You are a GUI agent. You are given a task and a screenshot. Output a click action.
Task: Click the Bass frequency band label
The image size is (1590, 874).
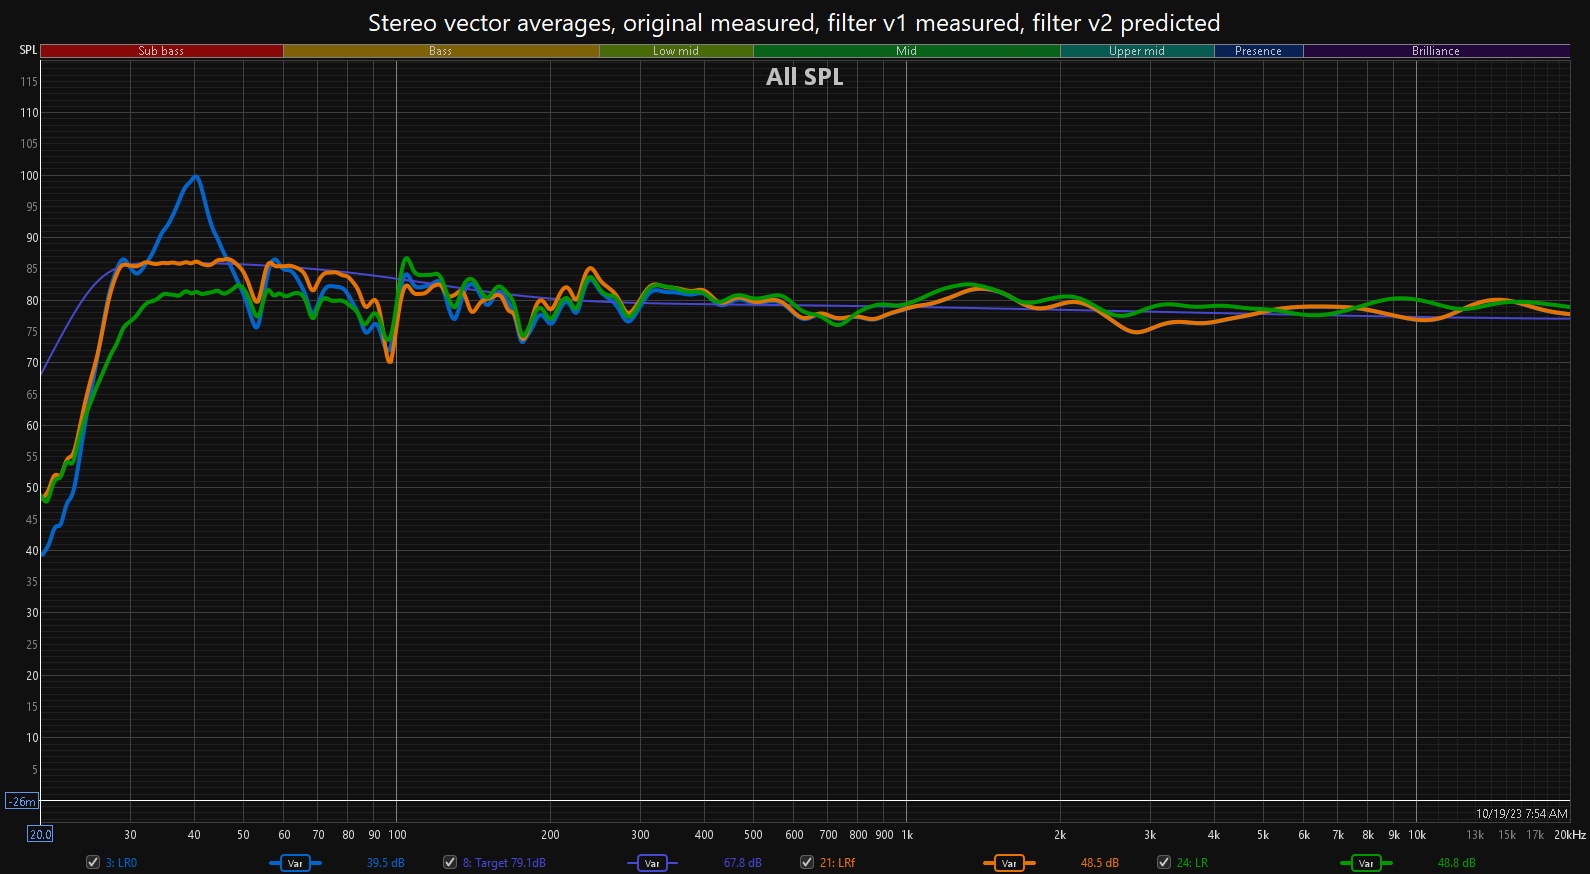coord(441,51)
